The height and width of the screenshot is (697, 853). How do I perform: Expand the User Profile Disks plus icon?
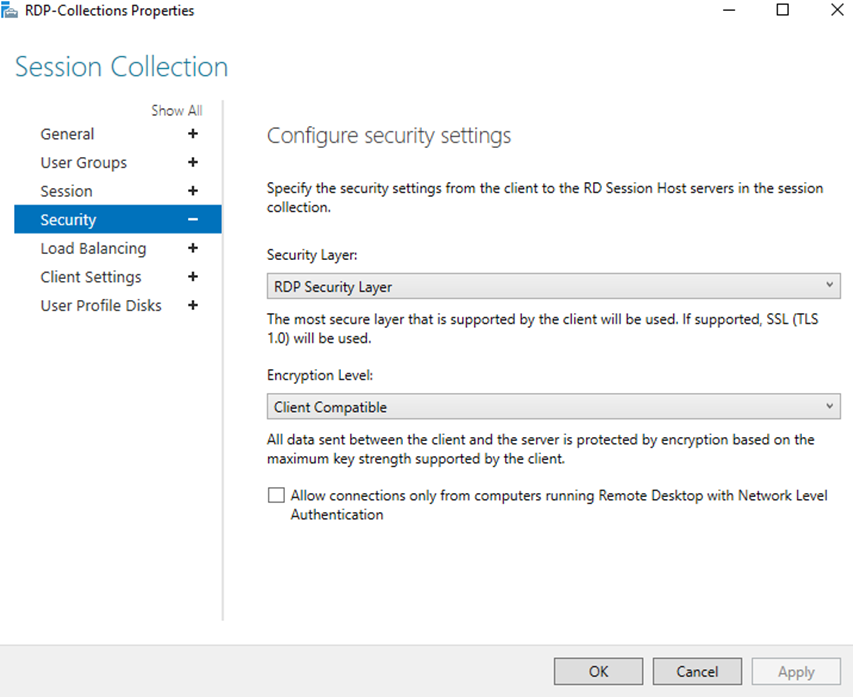point(193,305)
